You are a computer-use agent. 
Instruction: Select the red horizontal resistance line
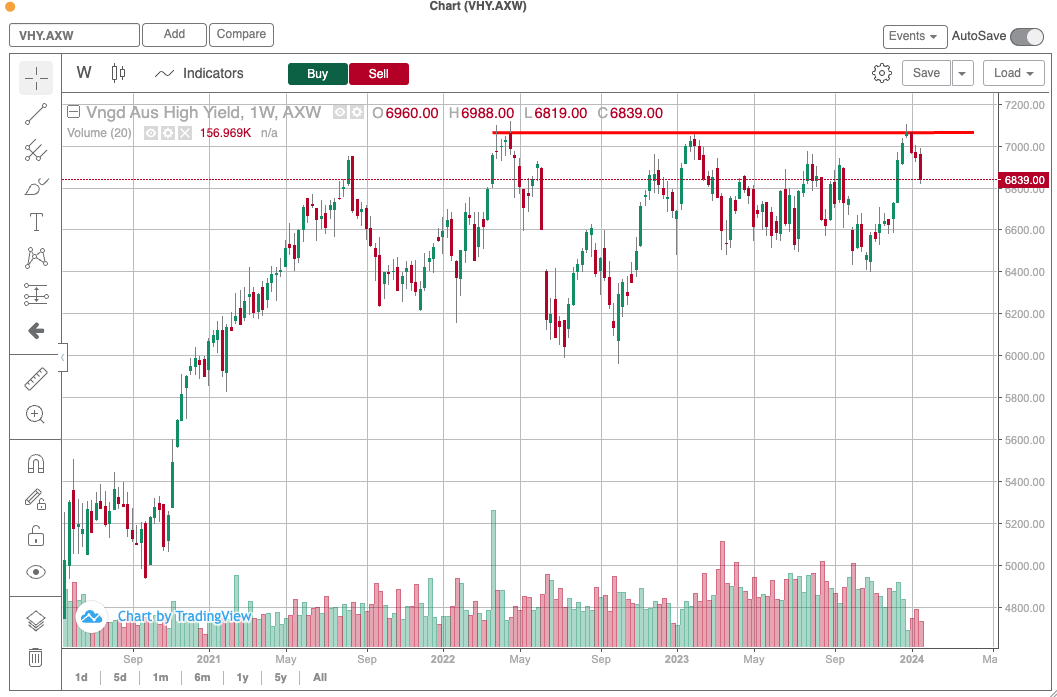click(733, 133)
